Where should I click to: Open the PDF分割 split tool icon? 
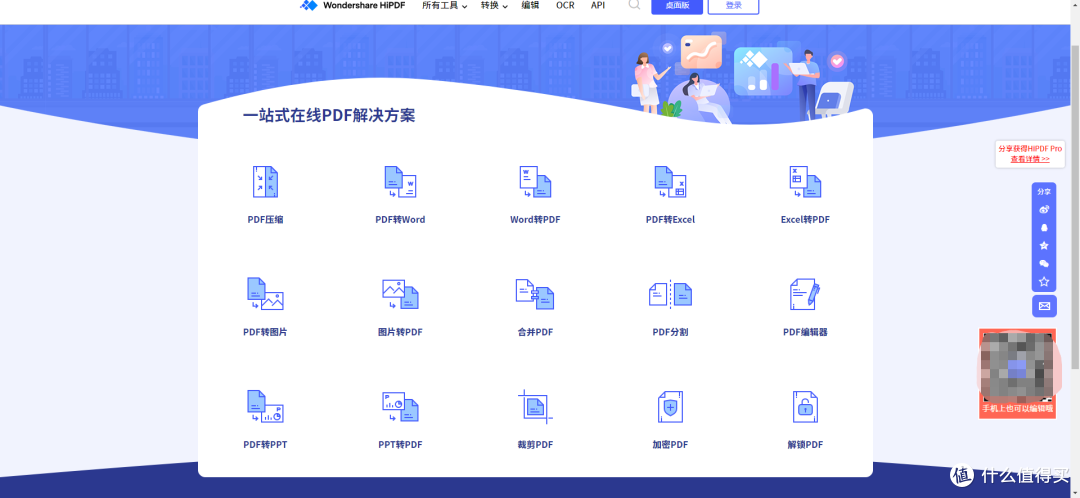670,294
